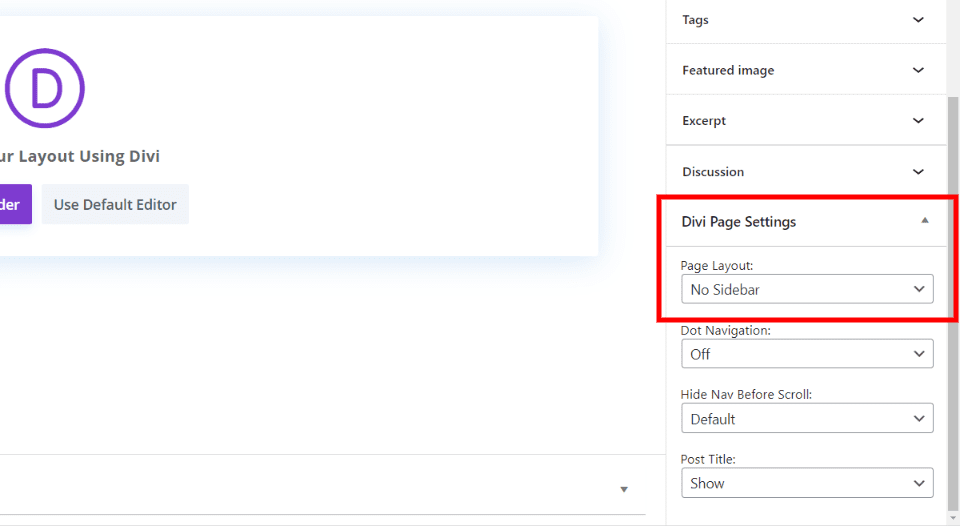960x529 pixels.
Task: Click the 'Post Title:' label
Action: point(708,459)
